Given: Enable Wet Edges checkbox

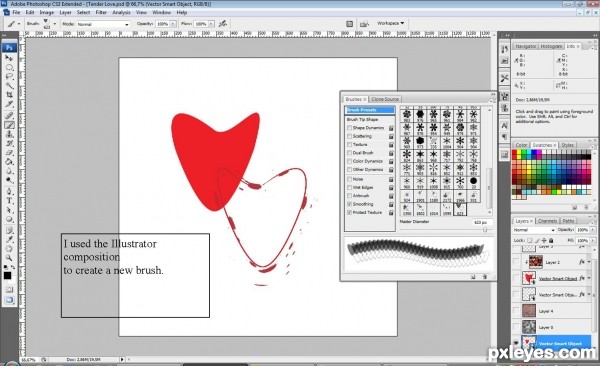Looking at the screenshot, I should point(349,188).
